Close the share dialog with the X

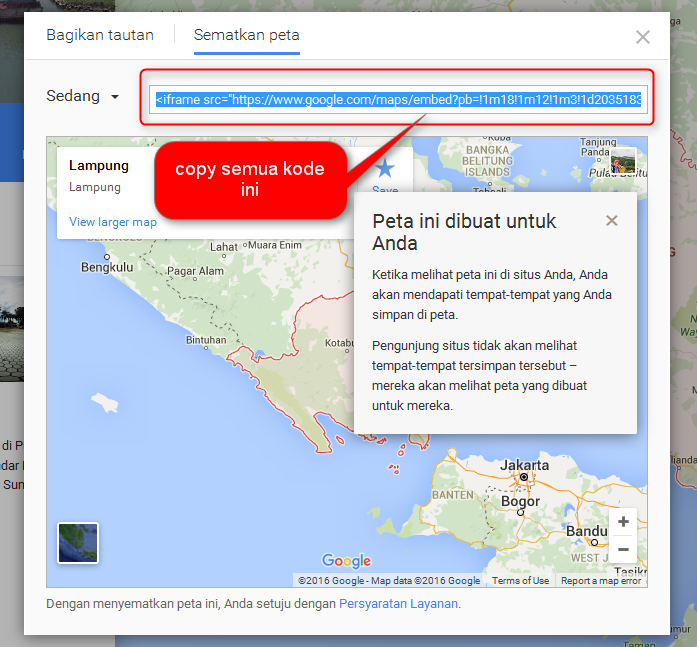[x=643, y=37]
